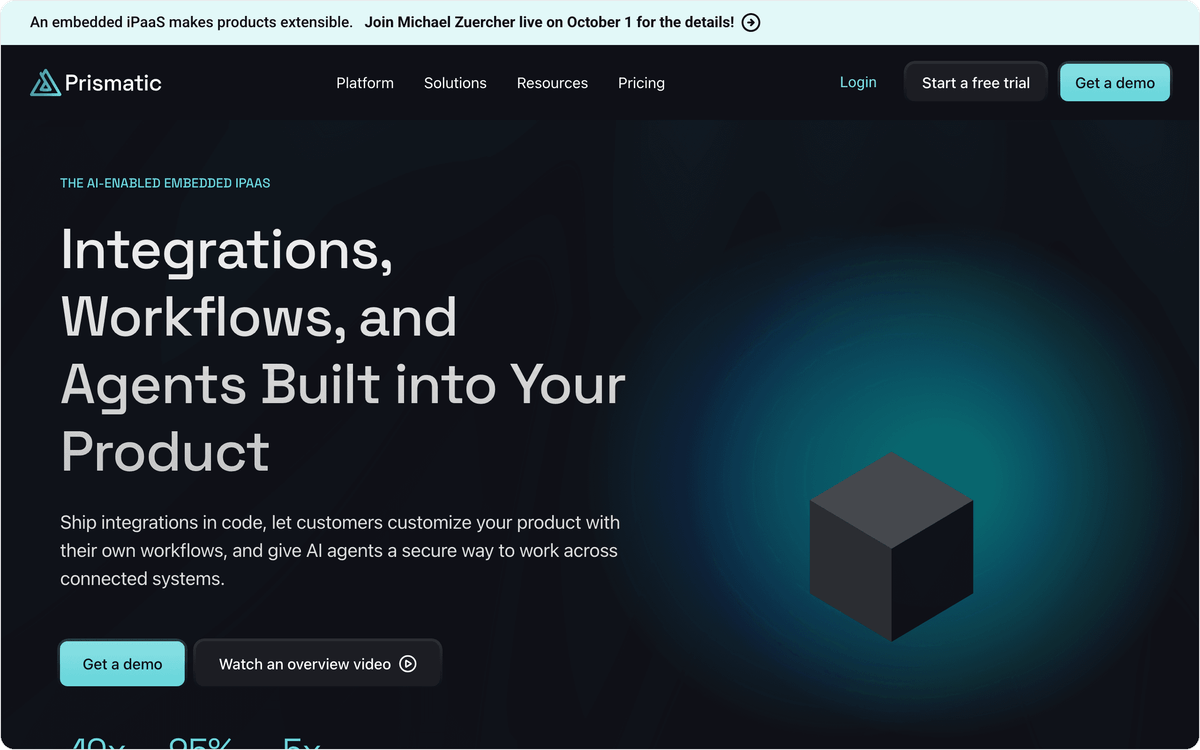Click Get a demo in the header
The height and width of the screenshot is (750, 1200).
coord(1115,83)
